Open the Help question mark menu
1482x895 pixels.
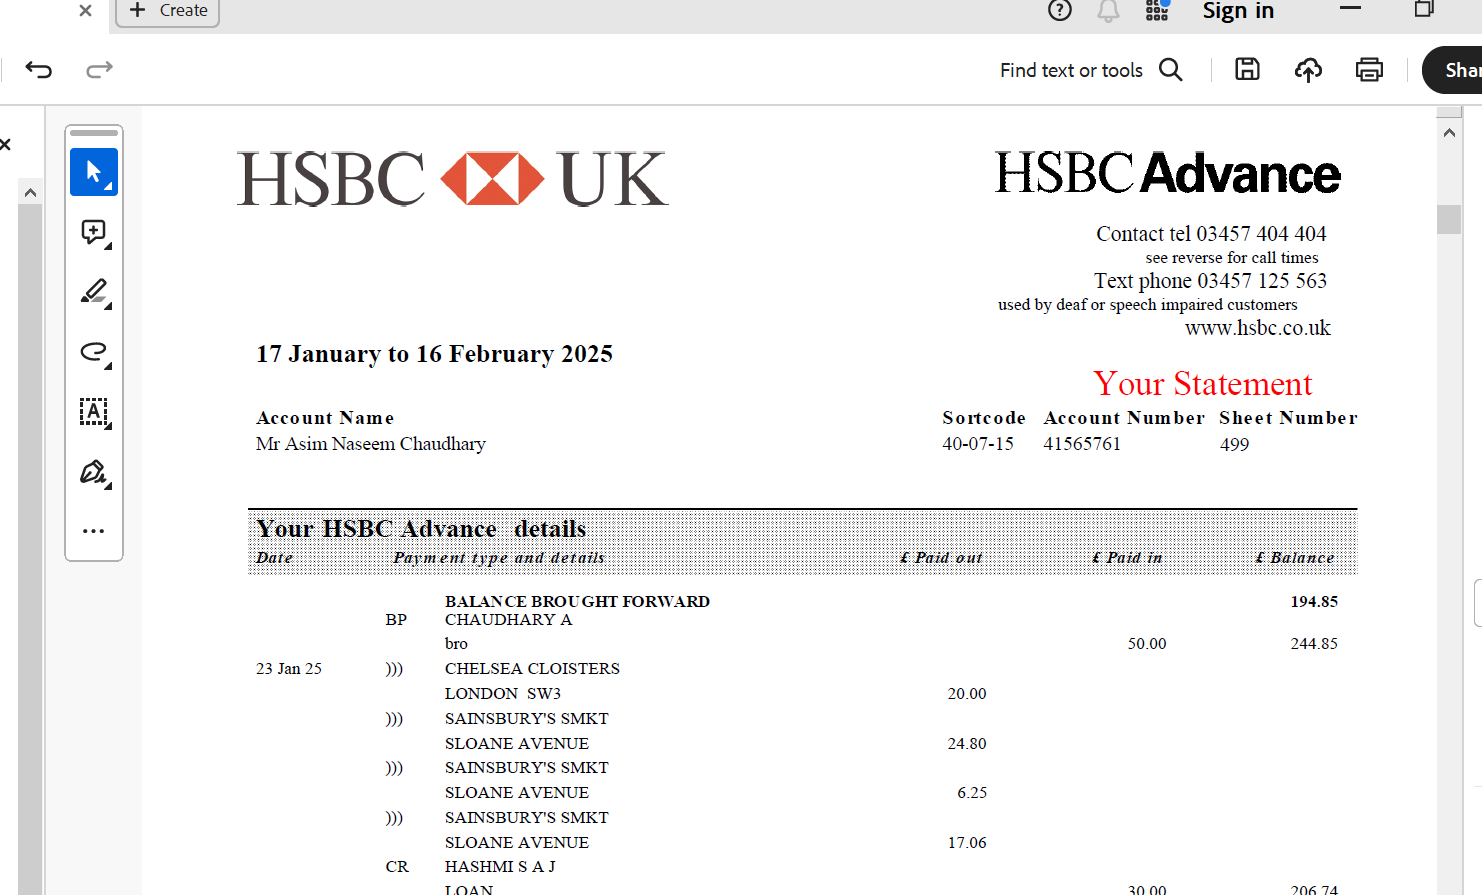pos(1060,11)
